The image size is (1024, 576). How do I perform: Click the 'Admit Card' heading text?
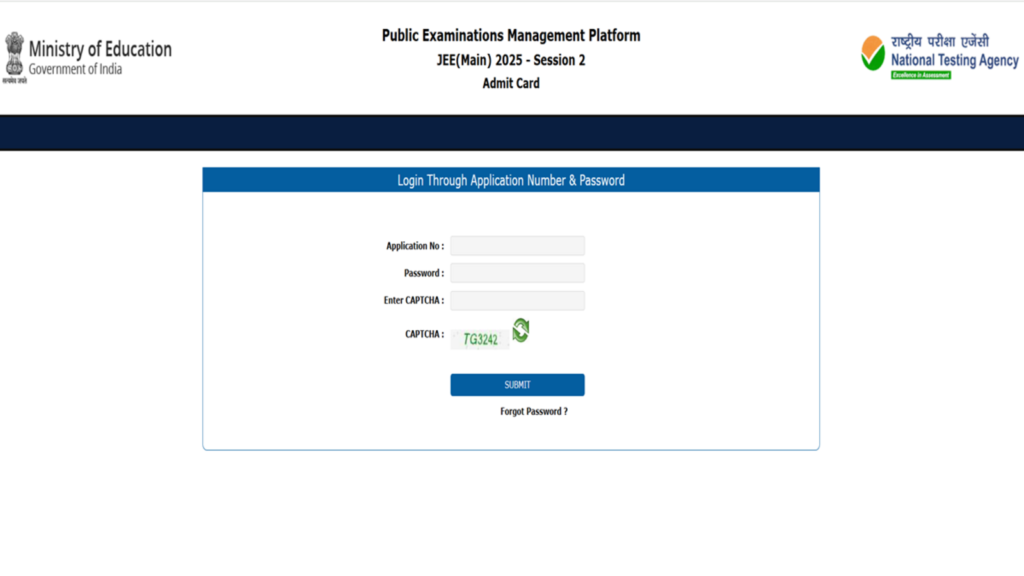pos(511,83)
